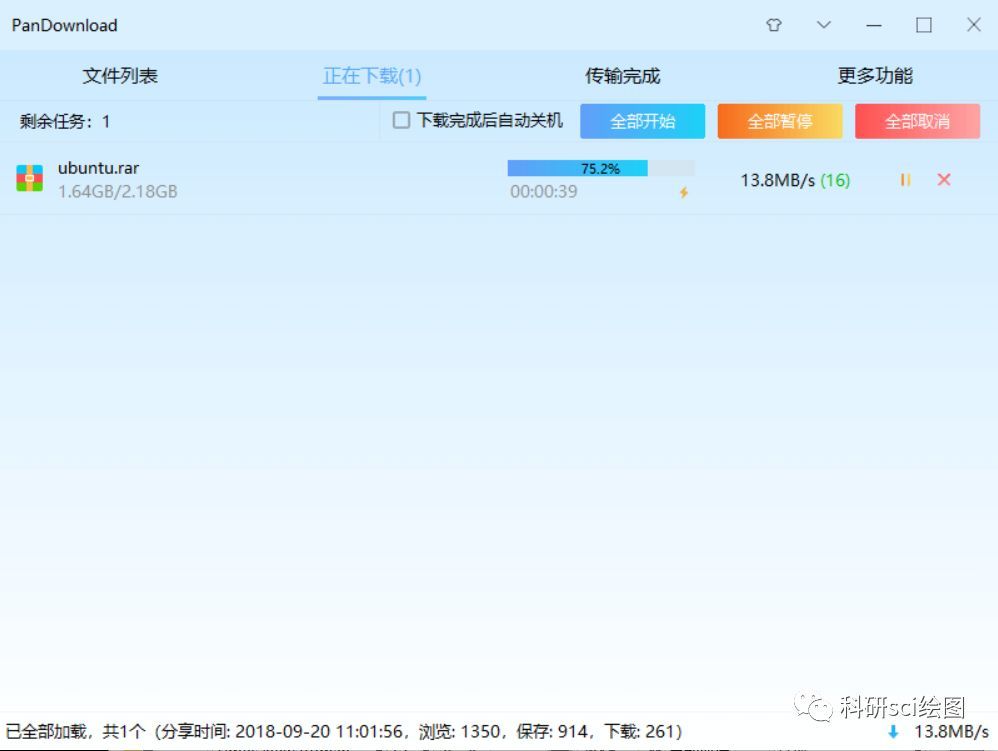Click the 全部开始 button
The height and width of the screenshot is (751, 998).
click(642, 121)
